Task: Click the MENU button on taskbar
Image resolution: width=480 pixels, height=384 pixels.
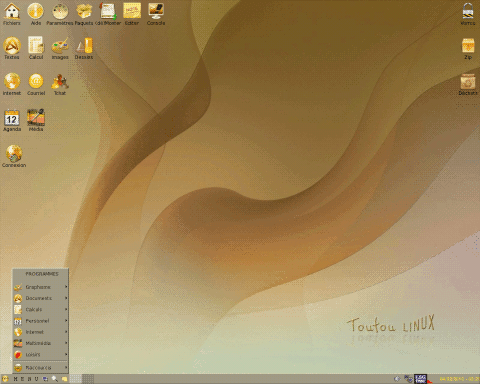Action: 26,379
